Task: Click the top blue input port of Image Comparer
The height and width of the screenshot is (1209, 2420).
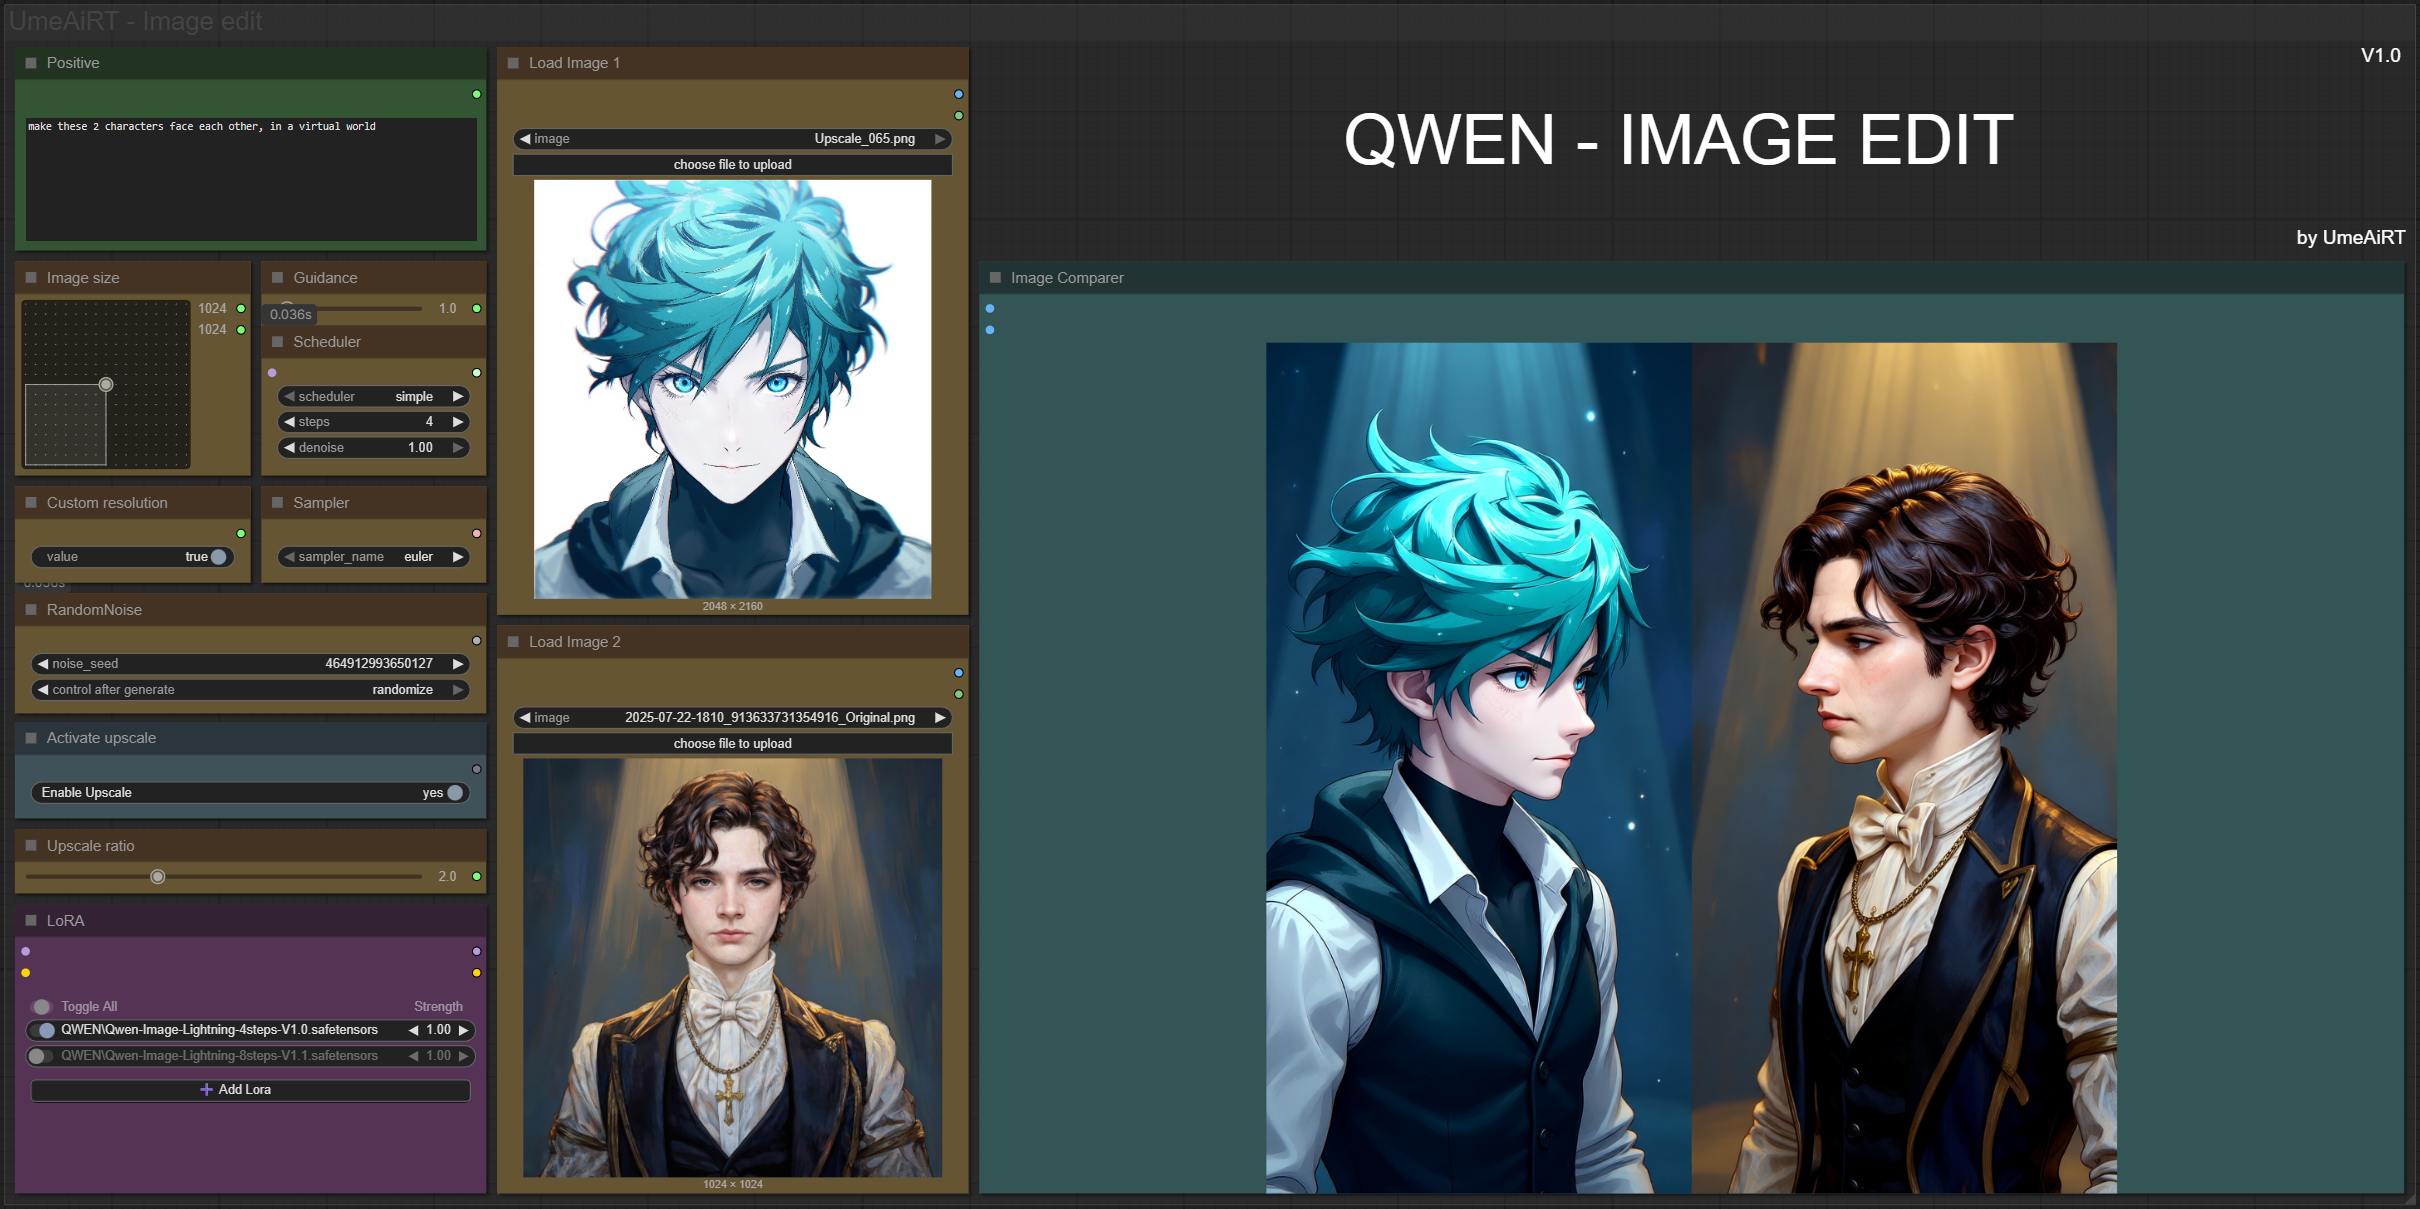Action: click(x=990, y=309)
